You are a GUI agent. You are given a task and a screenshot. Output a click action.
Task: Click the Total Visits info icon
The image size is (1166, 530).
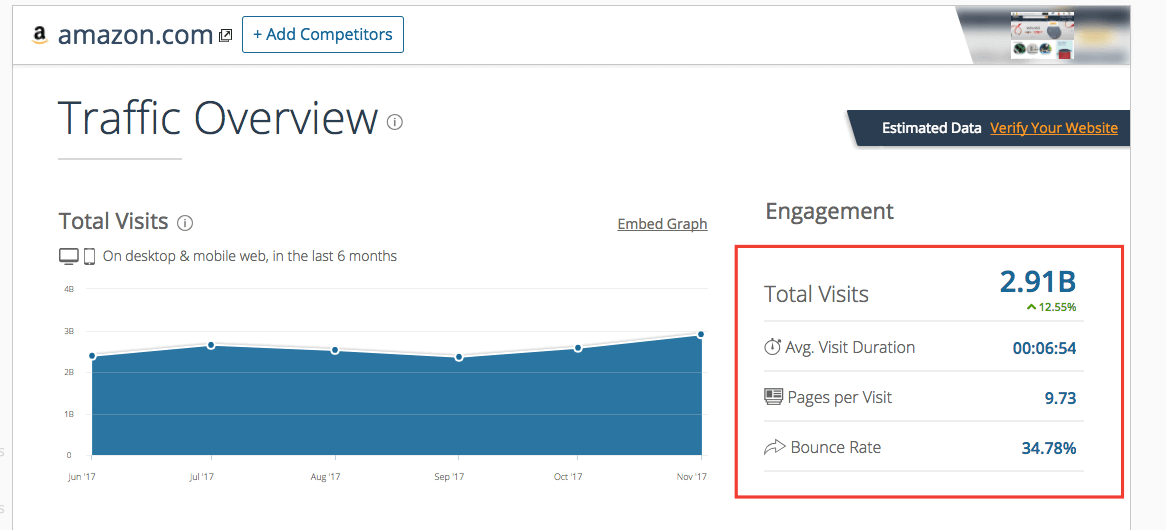tap(185, 222)
